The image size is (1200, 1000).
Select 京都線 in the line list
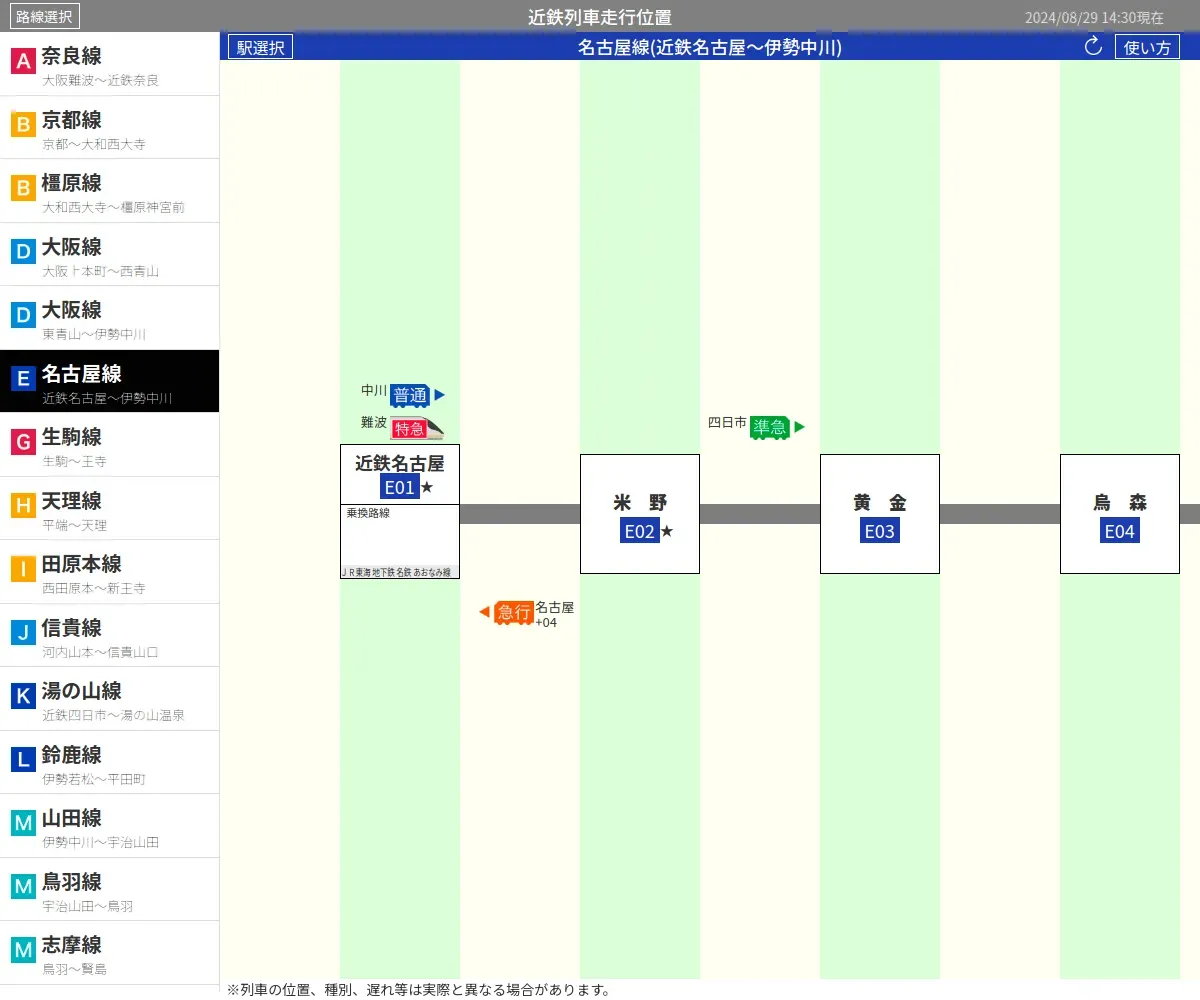point(109,127)
